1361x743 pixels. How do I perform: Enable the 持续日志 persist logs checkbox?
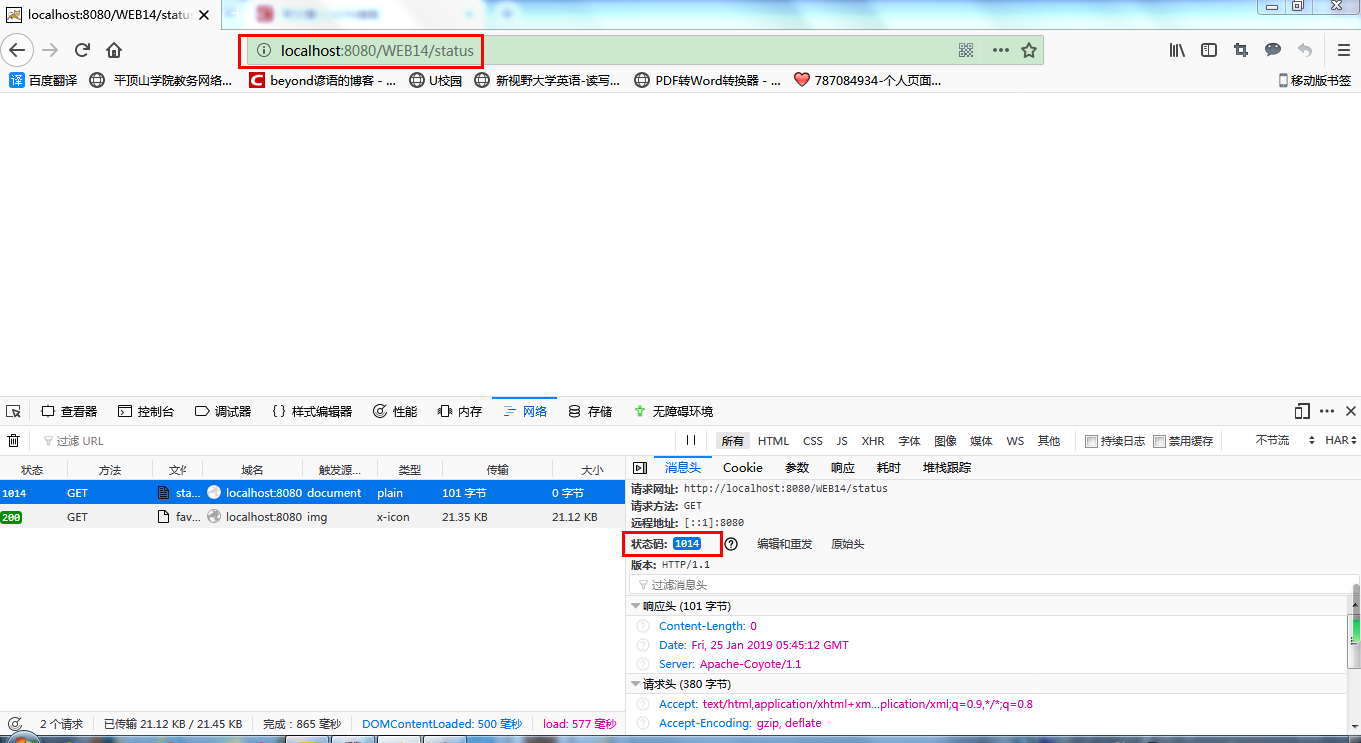pyautogui.click(x=1092, y=441)
